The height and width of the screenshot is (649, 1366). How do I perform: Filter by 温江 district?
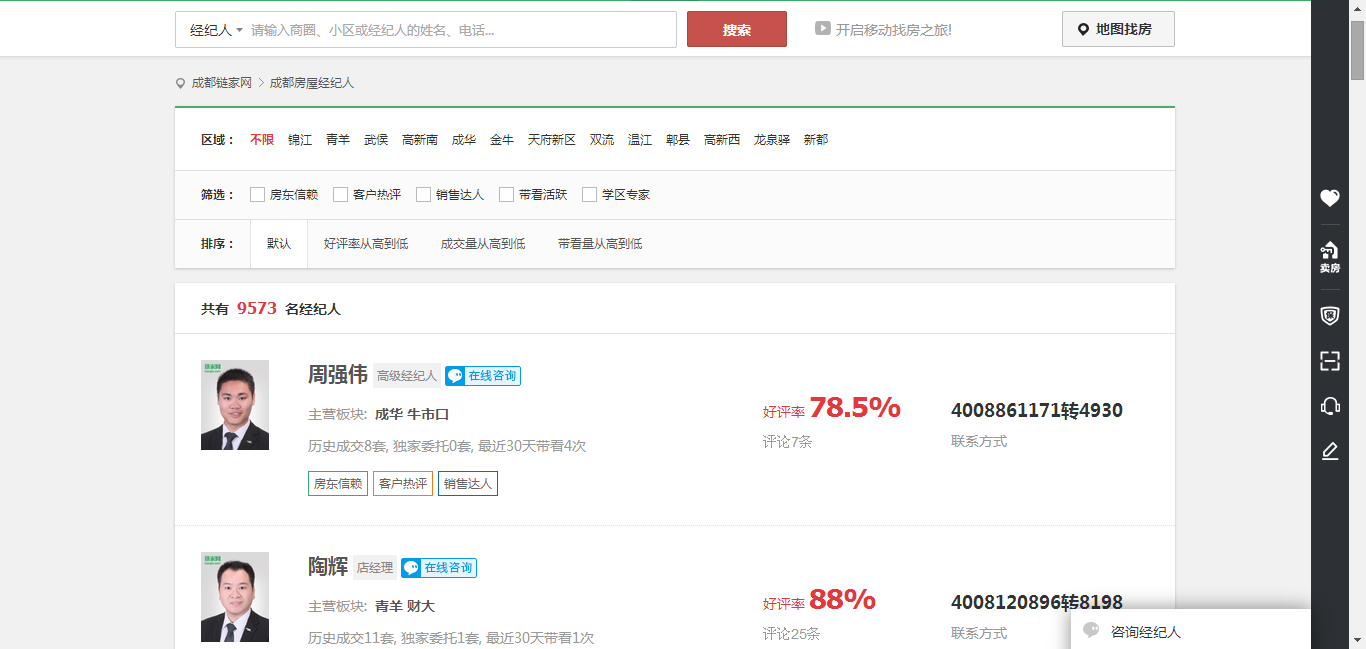coord(640,140)
